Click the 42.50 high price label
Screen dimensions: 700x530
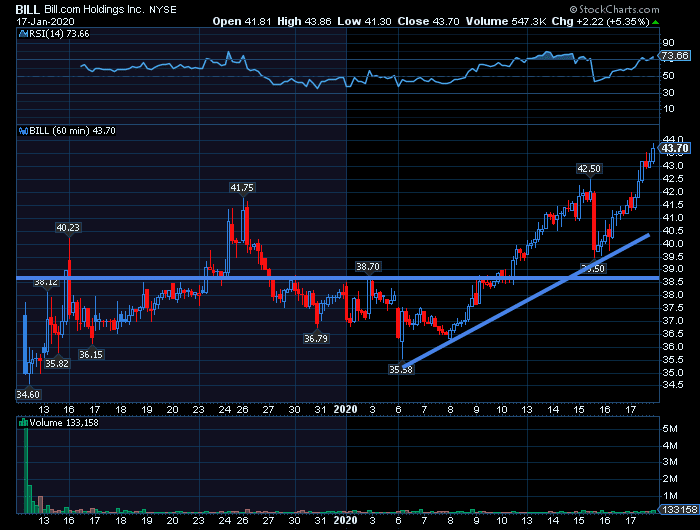pos(589,169)
